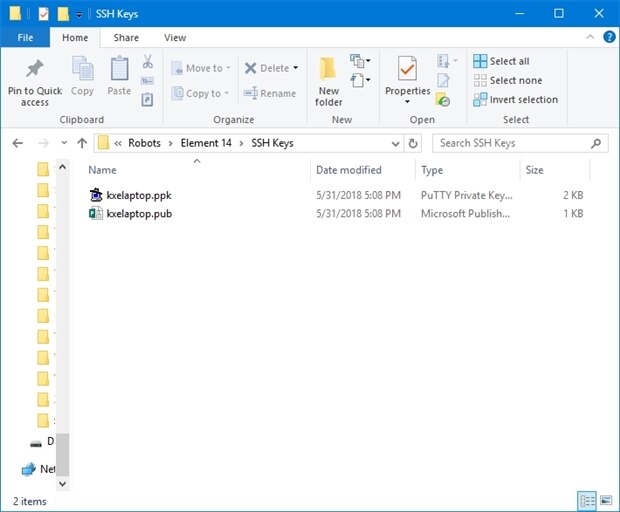Click the navigation pane scroll up arrow
Screen dimensions: 620x512
(x=62, y=167)
